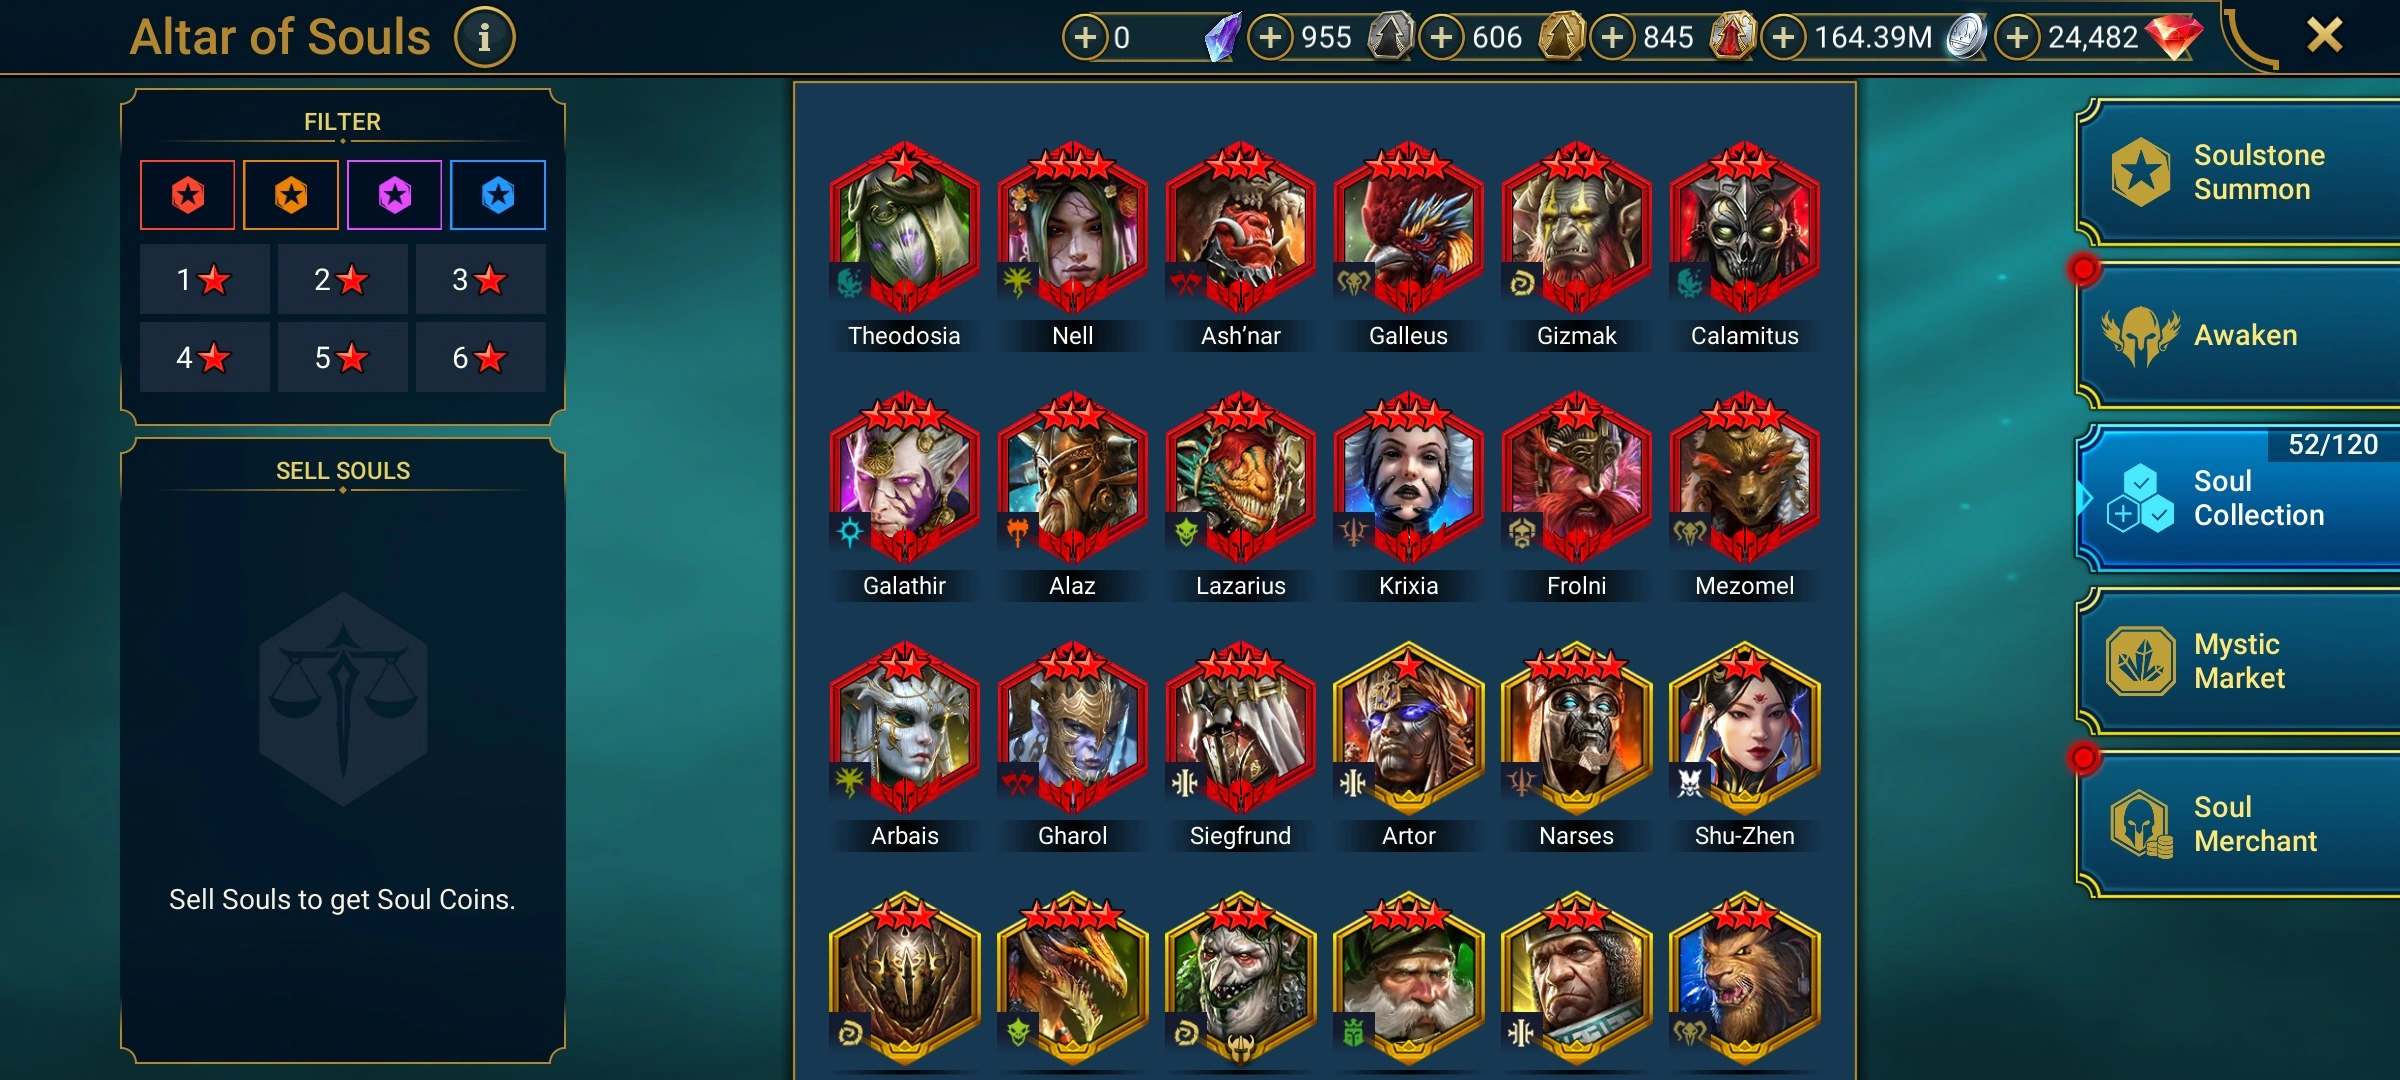Select the Galathir soul icon
2400x1080 pixels.
904,478
